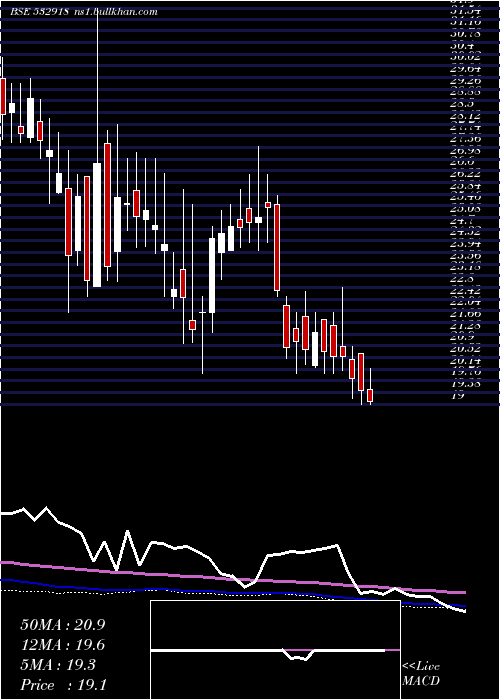
Task: Click the 30.4 price axis label
Action: click(x=462, y=46)
